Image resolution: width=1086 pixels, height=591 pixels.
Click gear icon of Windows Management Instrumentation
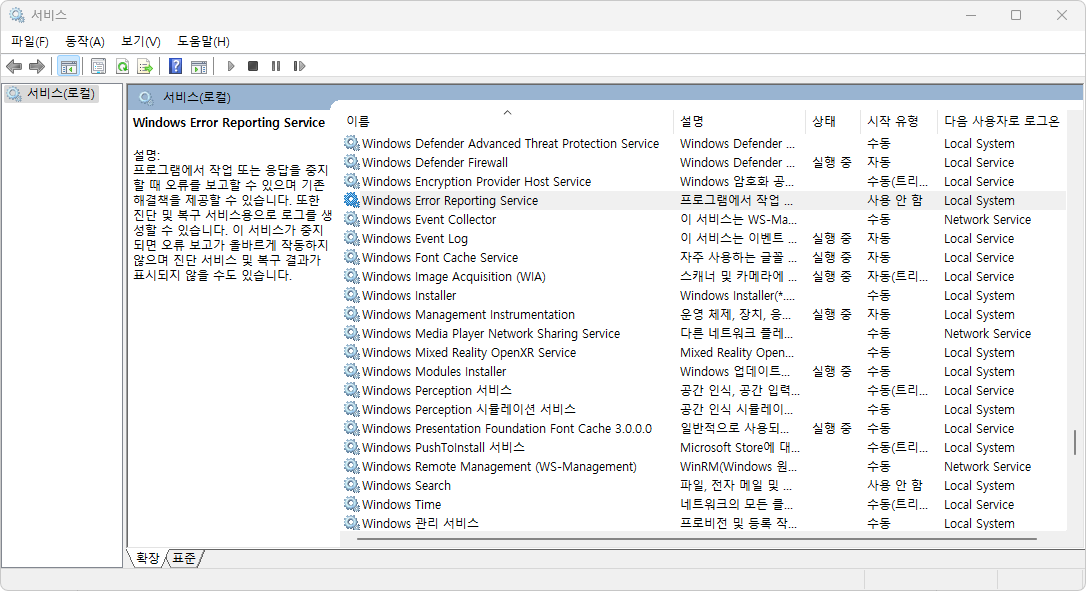(x=352, y=314)
